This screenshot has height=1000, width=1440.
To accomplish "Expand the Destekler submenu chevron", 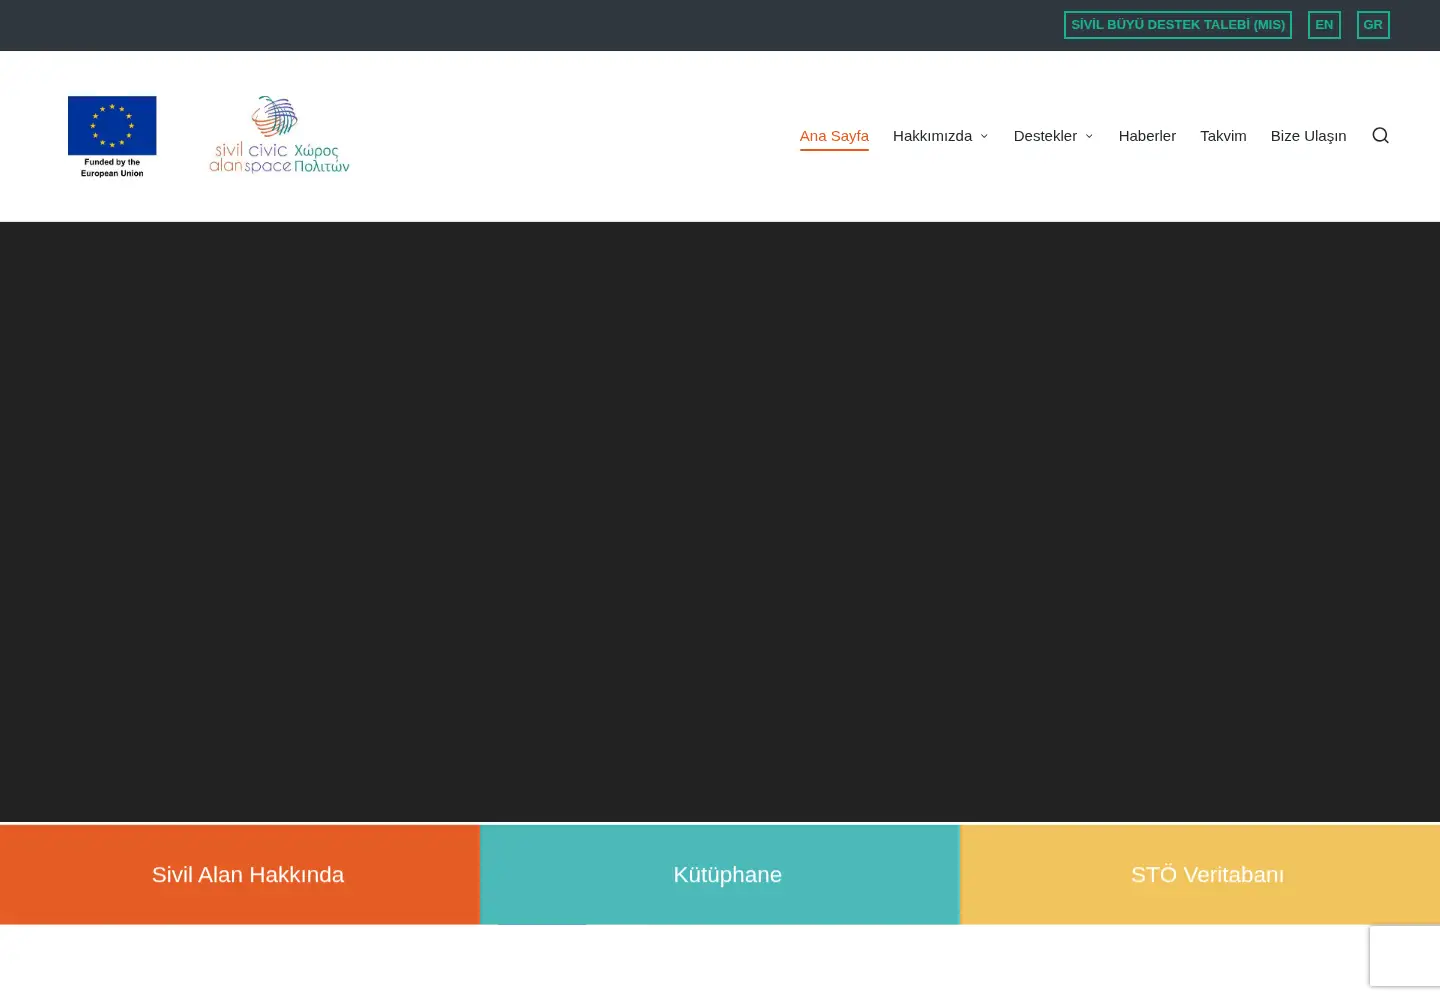I will pos(1089,136).
